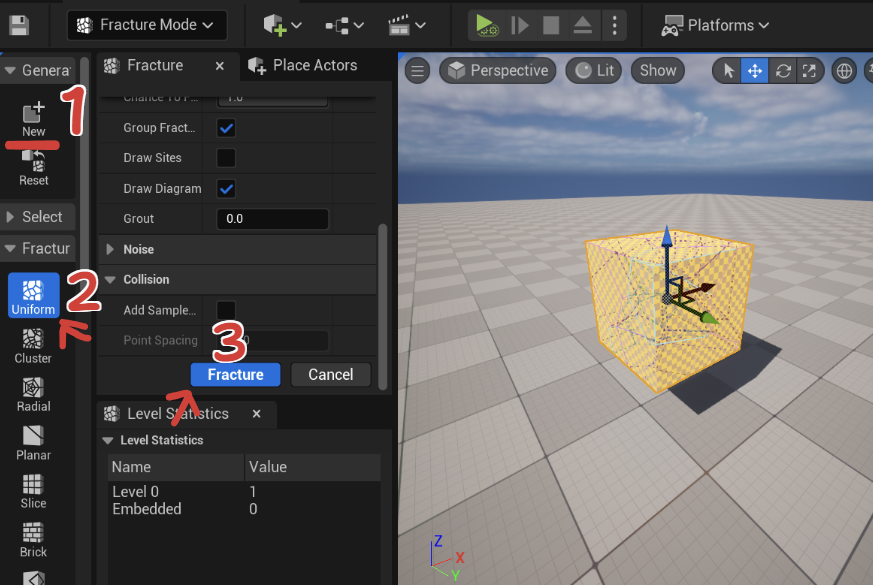Open the Lit view mode menu
The height and width of the screenshot is (585, 873).
point(594,71)
